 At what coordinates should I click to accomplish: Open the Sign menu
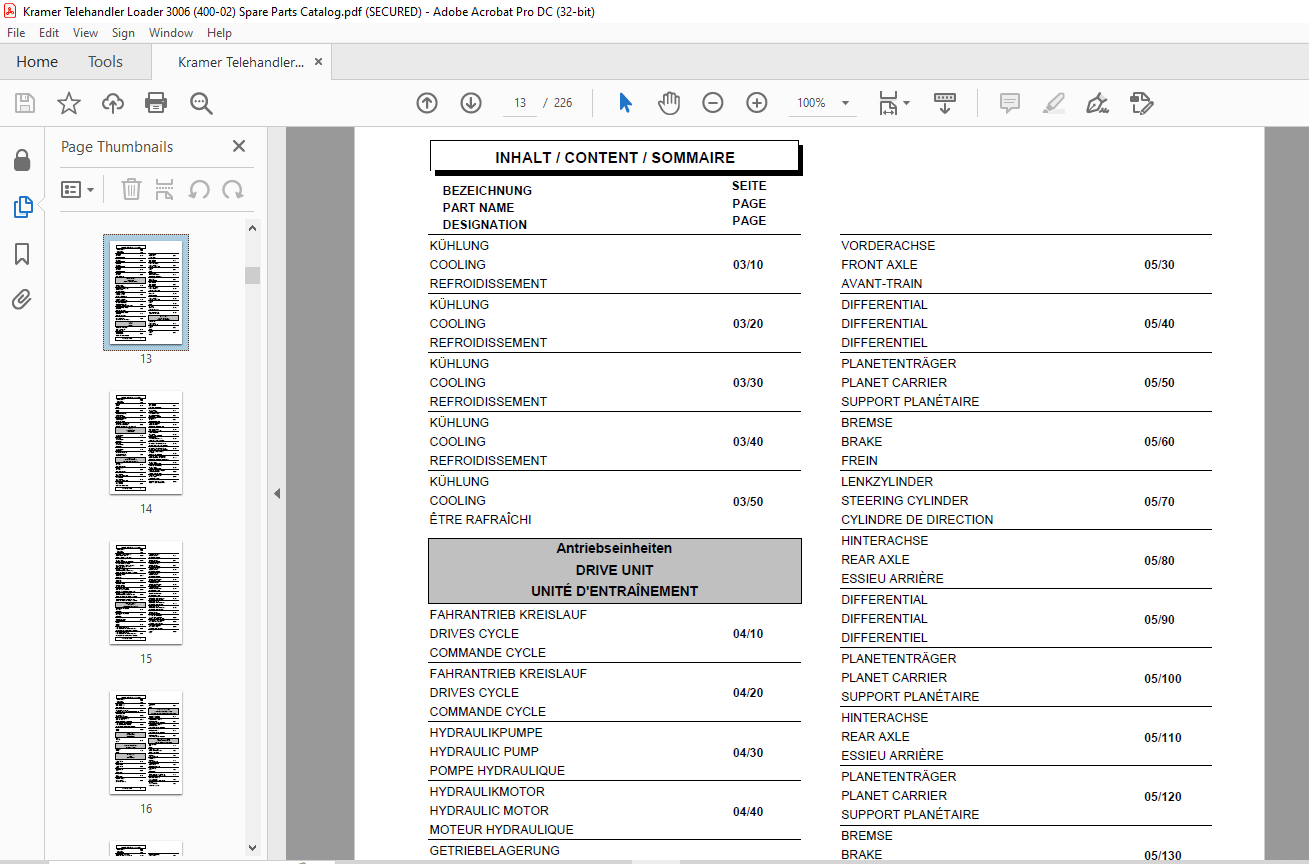tap(123, 33)
